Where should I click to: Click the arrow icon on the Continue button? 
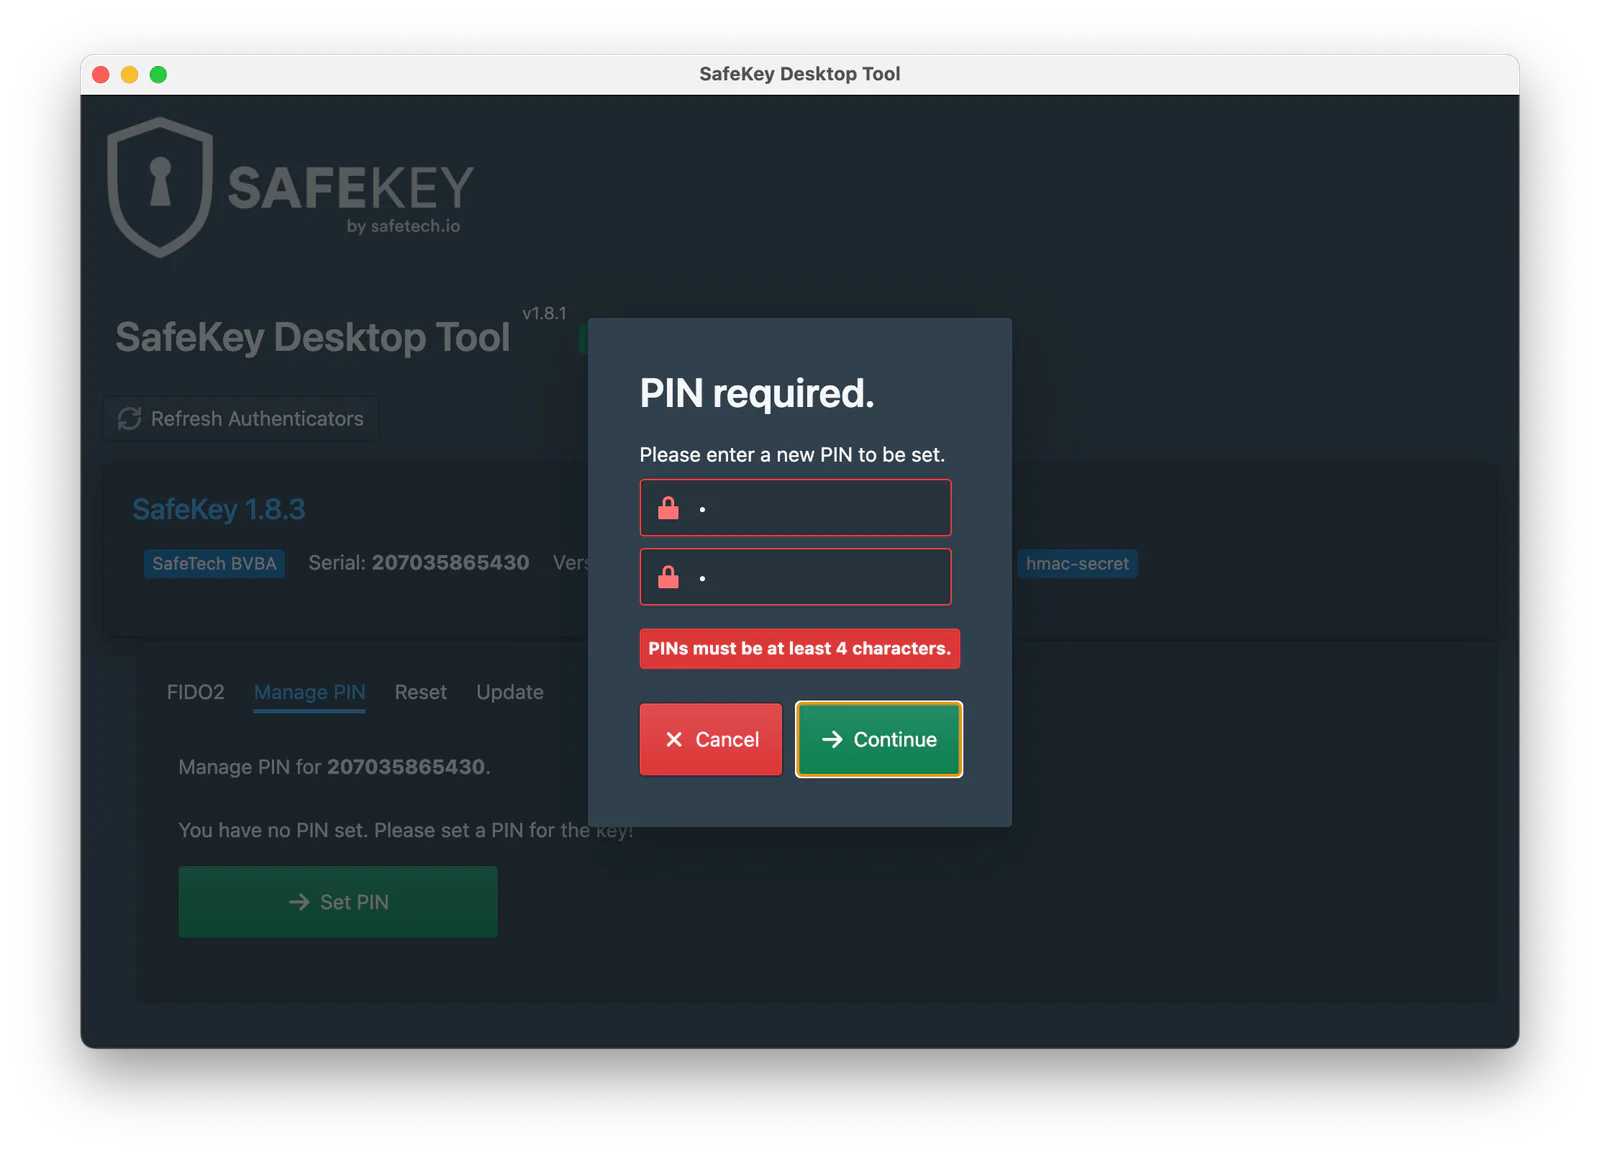832,739
